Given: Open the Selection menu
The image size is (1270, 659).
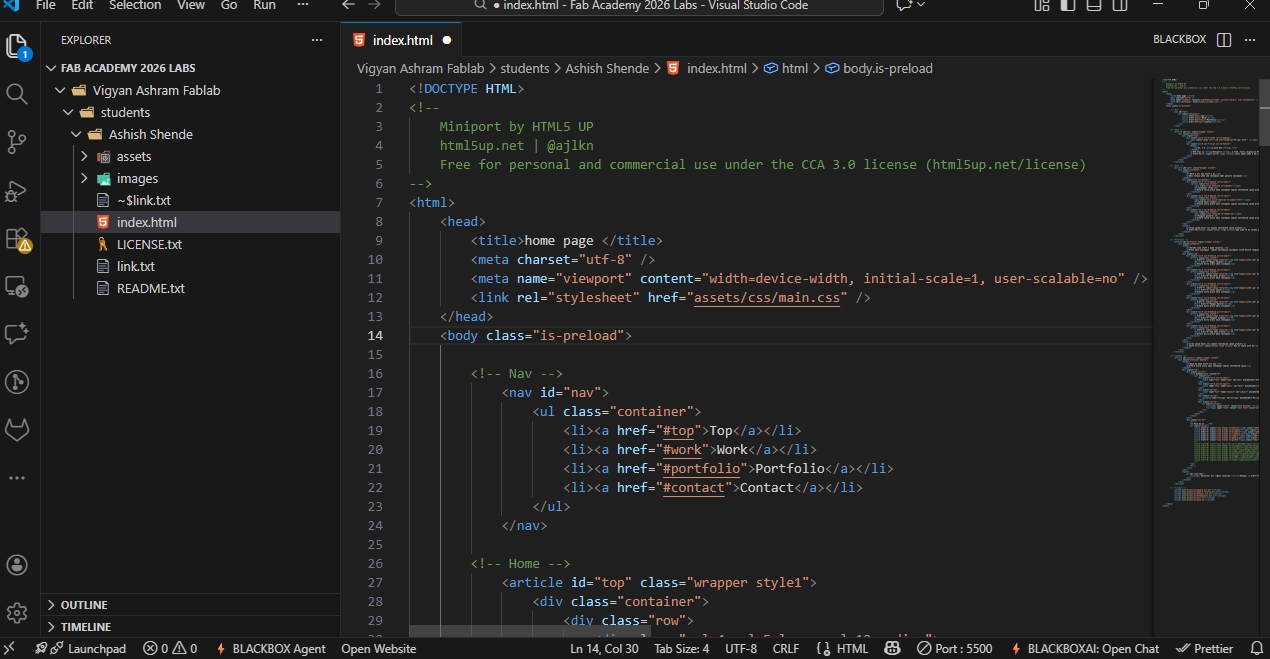Looking at the screenshot, I should (135, 5).
